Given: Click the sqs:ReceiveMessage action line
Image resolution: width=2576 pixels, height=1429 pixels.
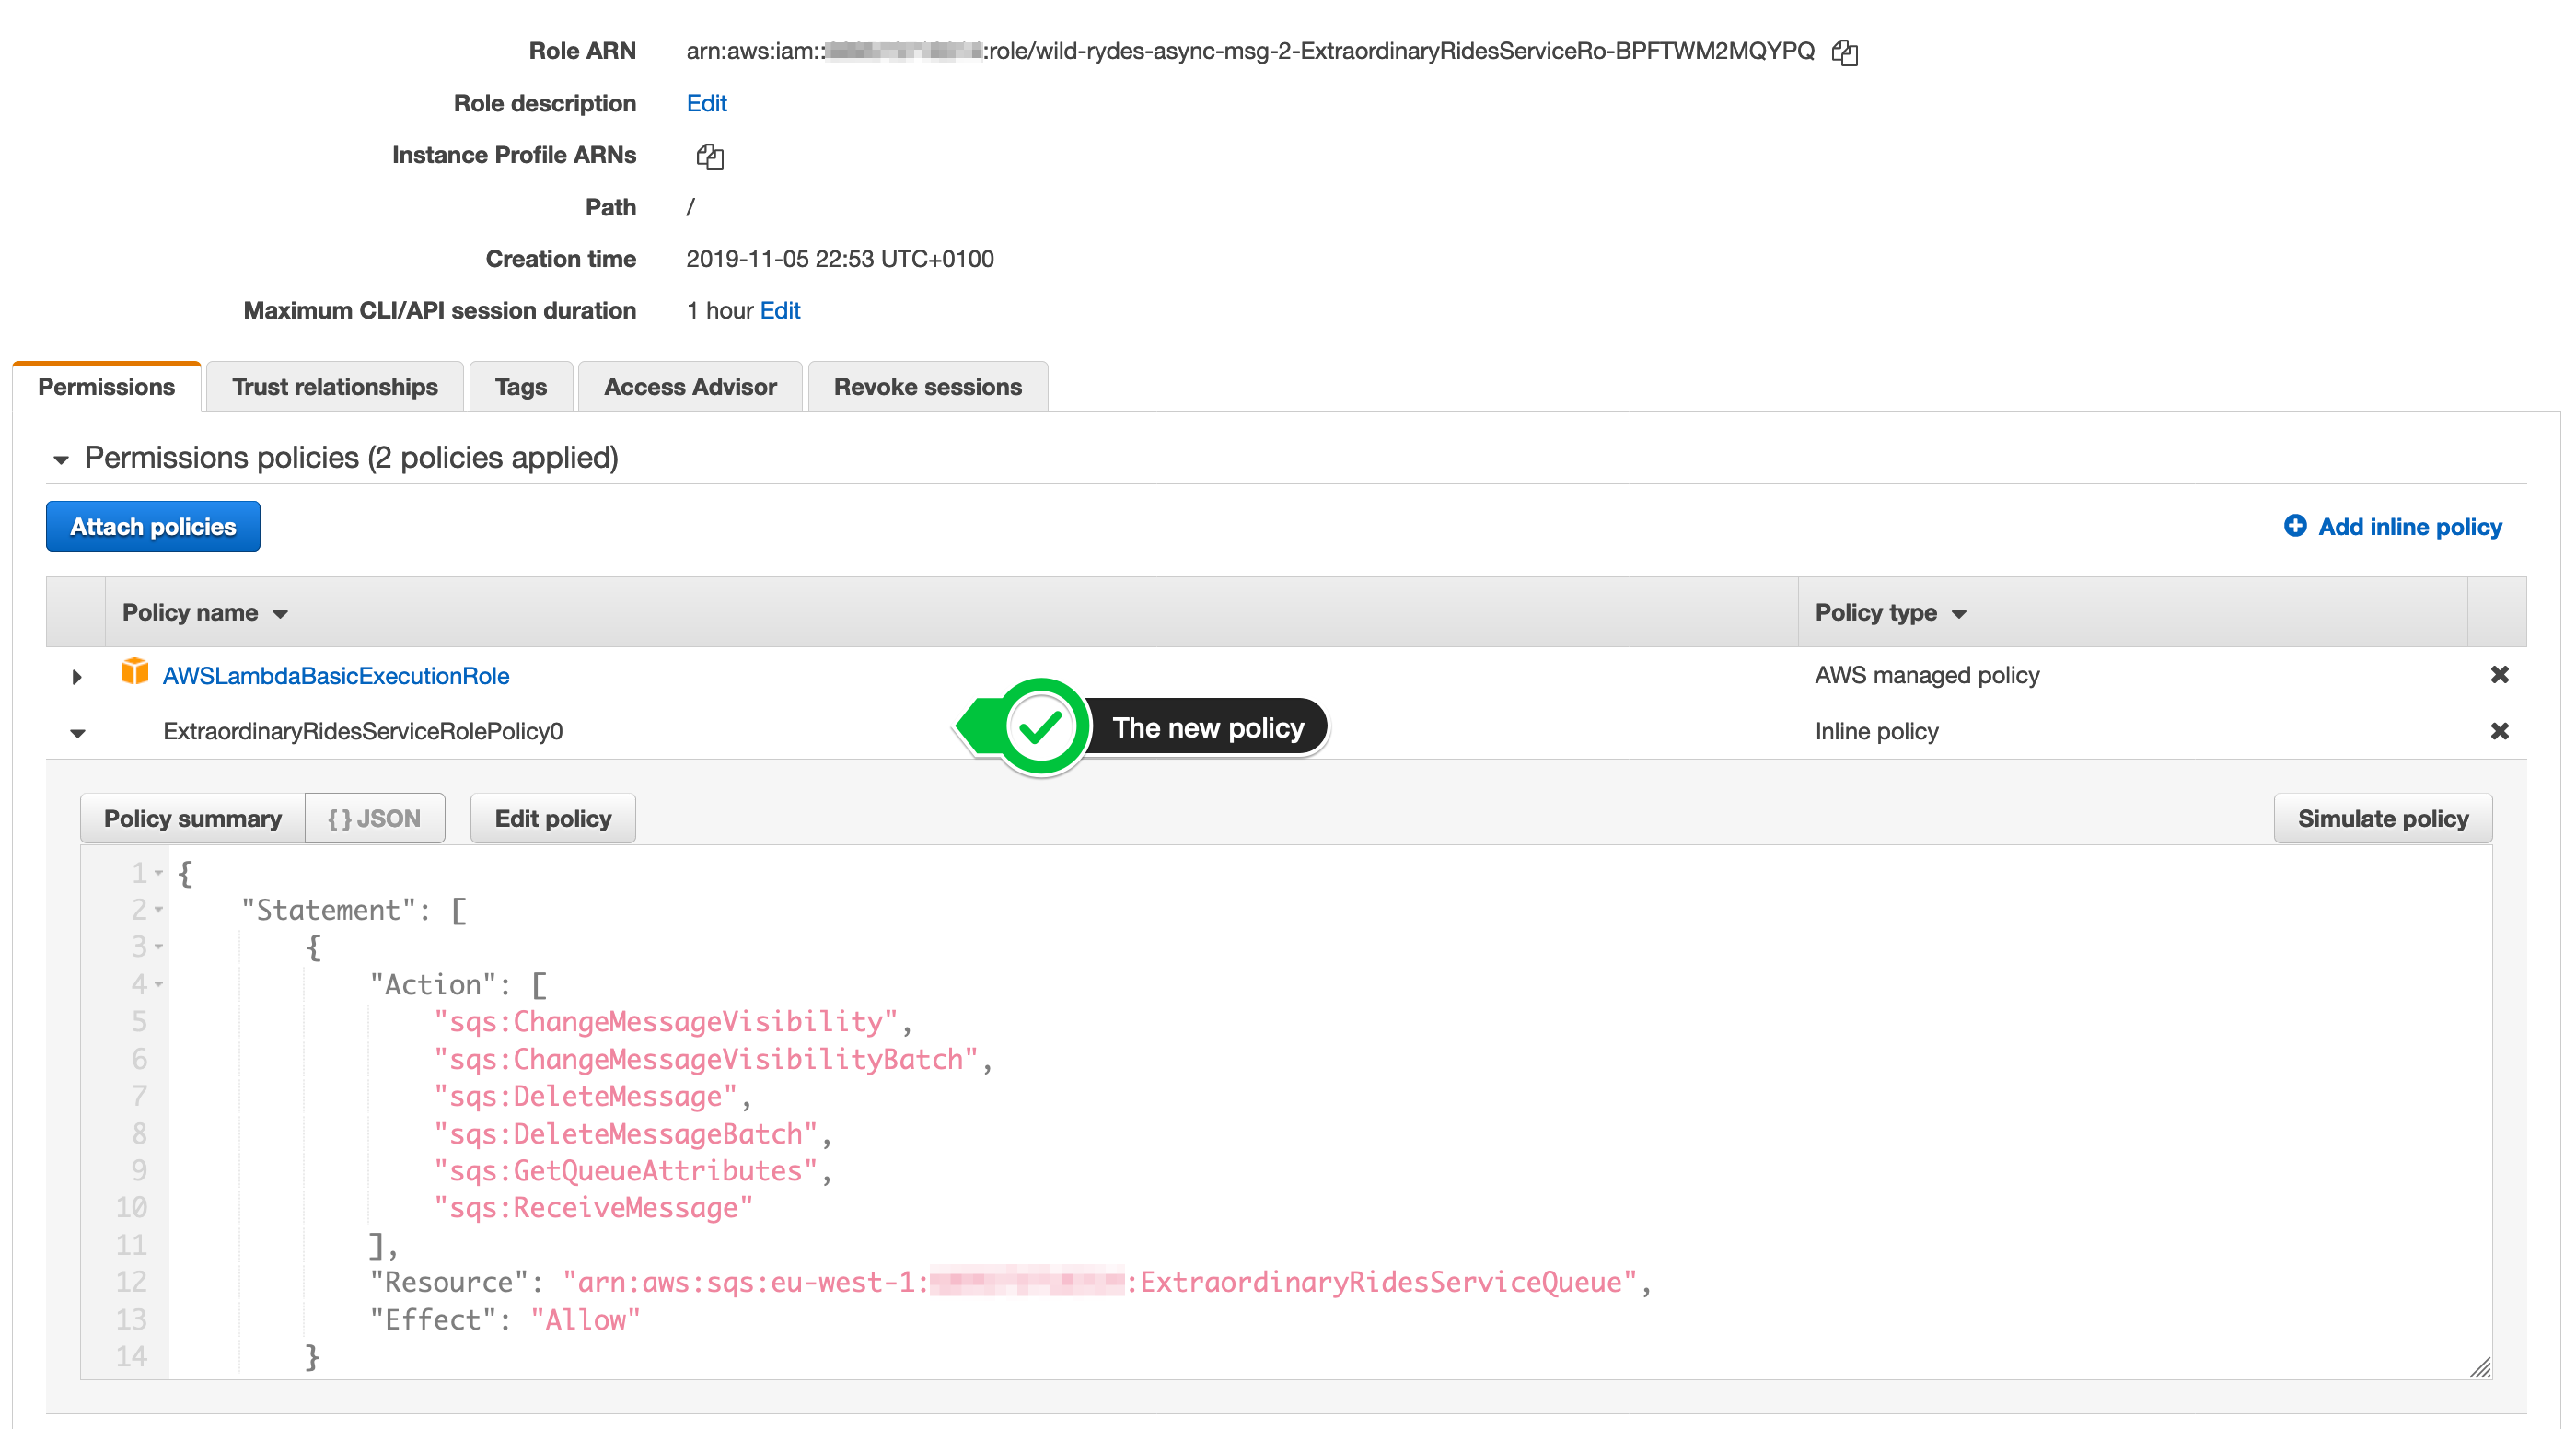Looking at the screenshot, I should (x=593, y=1208).
